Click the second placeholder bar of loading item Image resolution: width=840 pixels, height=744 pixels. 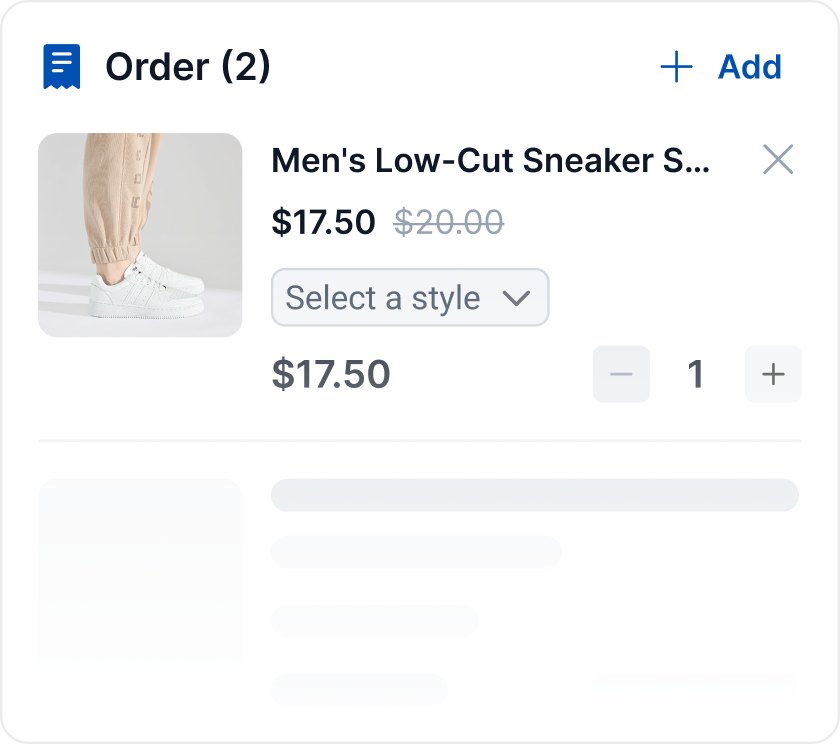coord(416,551)
